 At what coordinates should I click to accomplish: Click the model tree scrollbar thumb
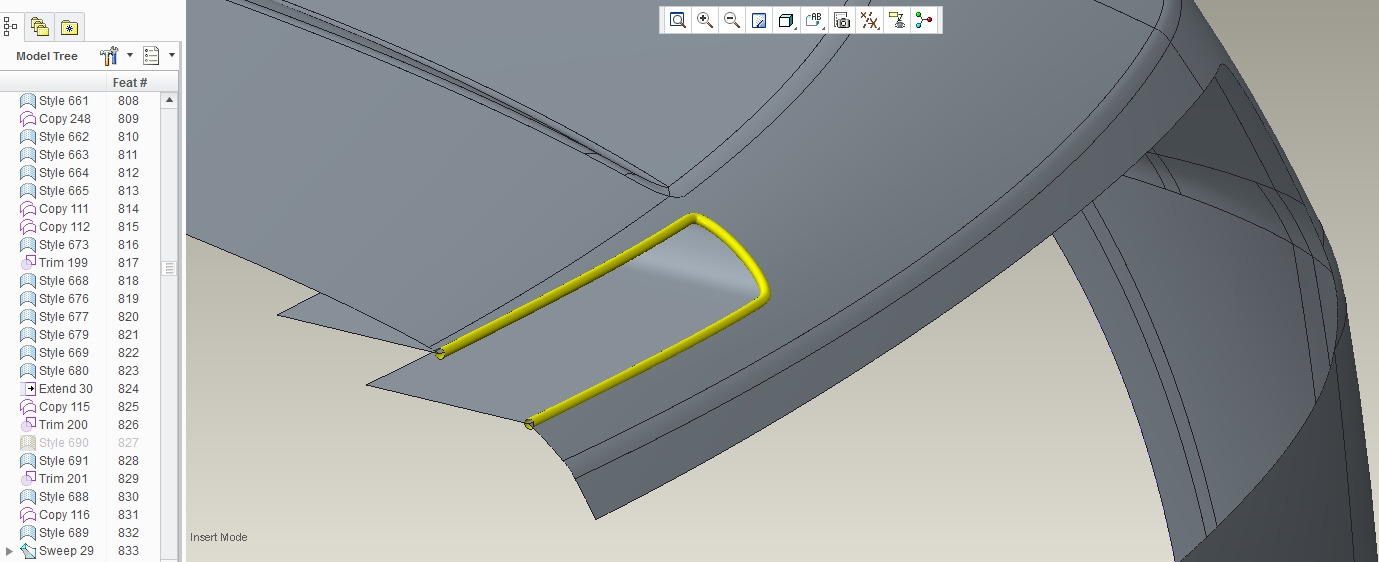170,268
